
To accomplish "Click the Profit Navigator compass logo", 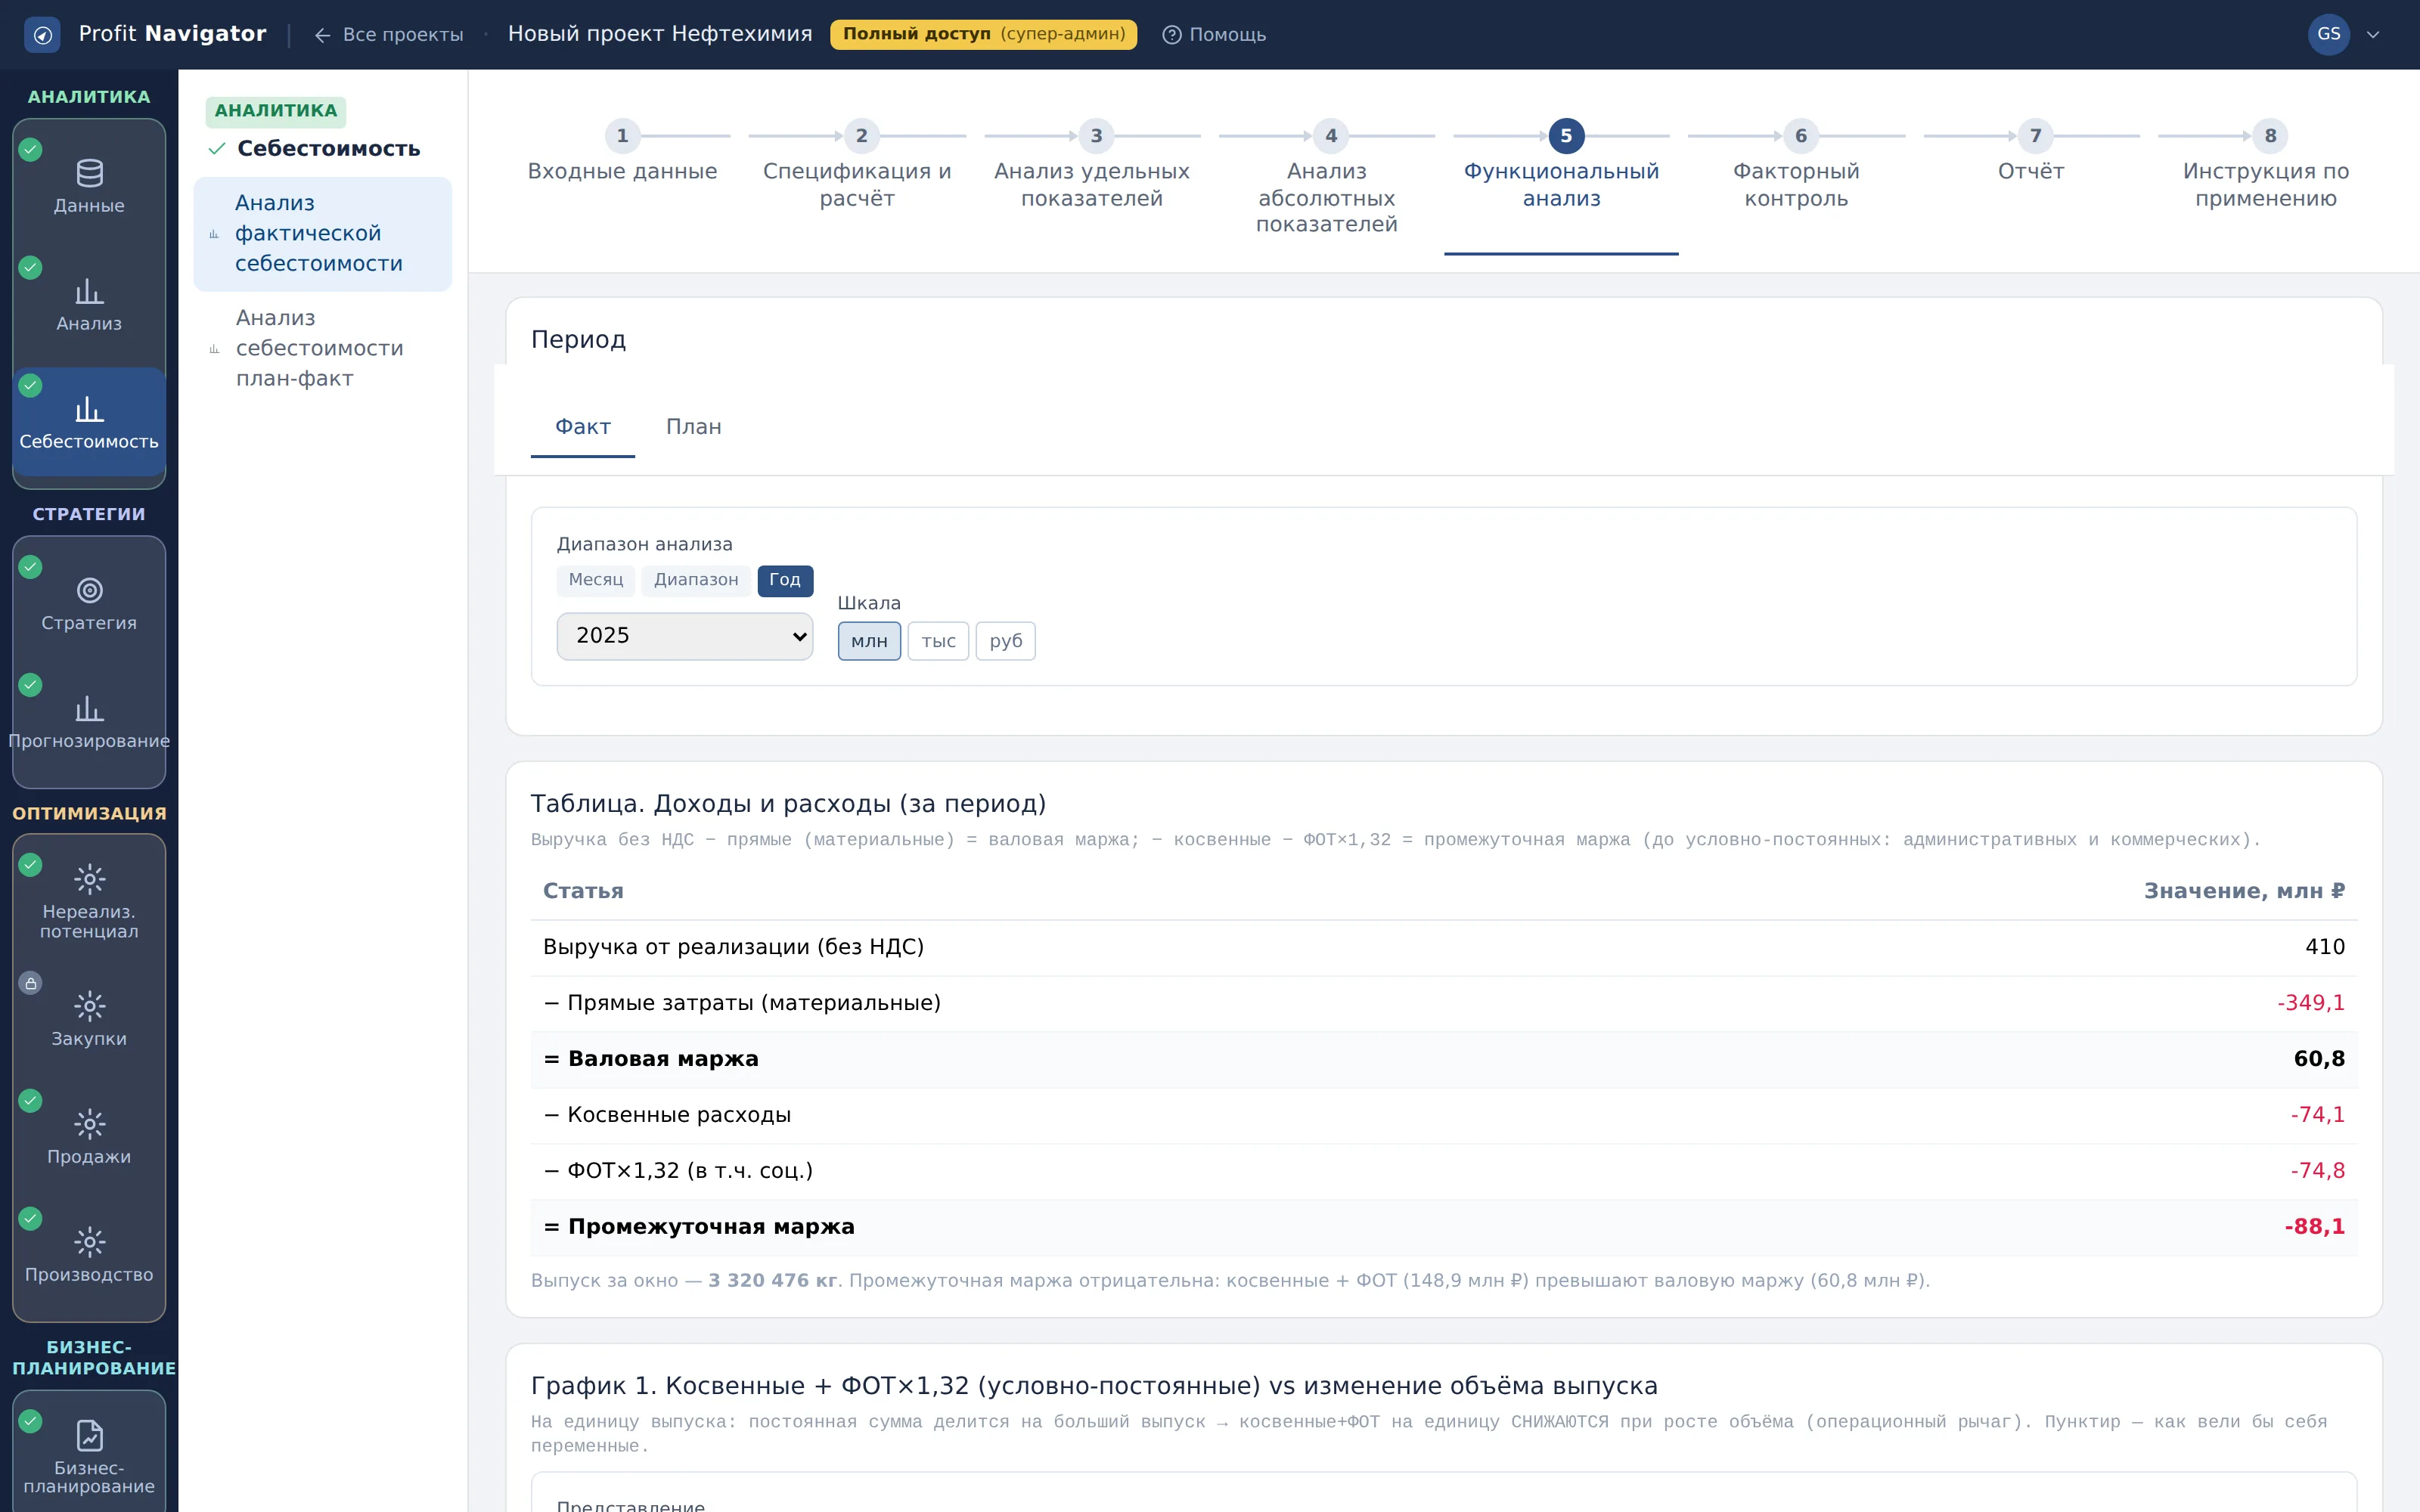I will (x=42, y=35).
